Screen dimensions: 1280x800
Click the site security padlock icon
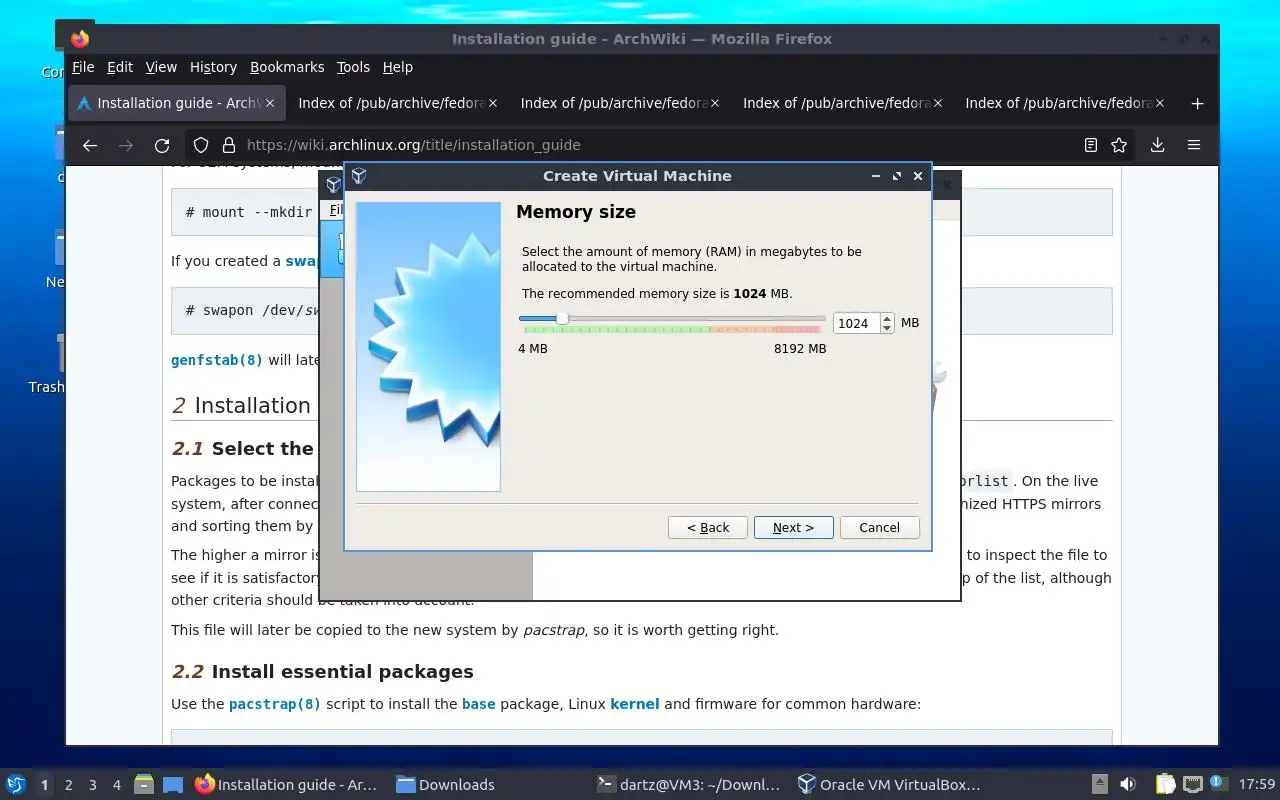click(x=228, y=145)
